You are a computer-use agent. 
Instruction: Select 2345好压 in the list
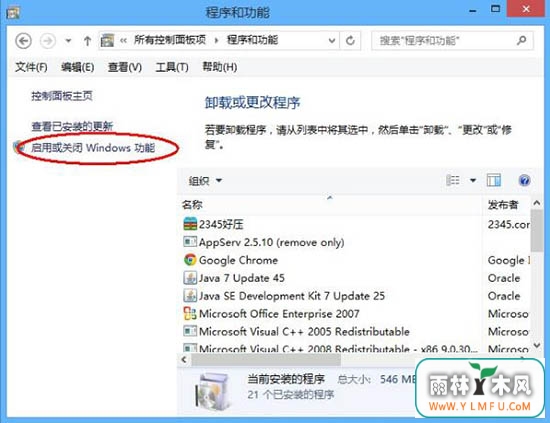[x=221, y=224]
